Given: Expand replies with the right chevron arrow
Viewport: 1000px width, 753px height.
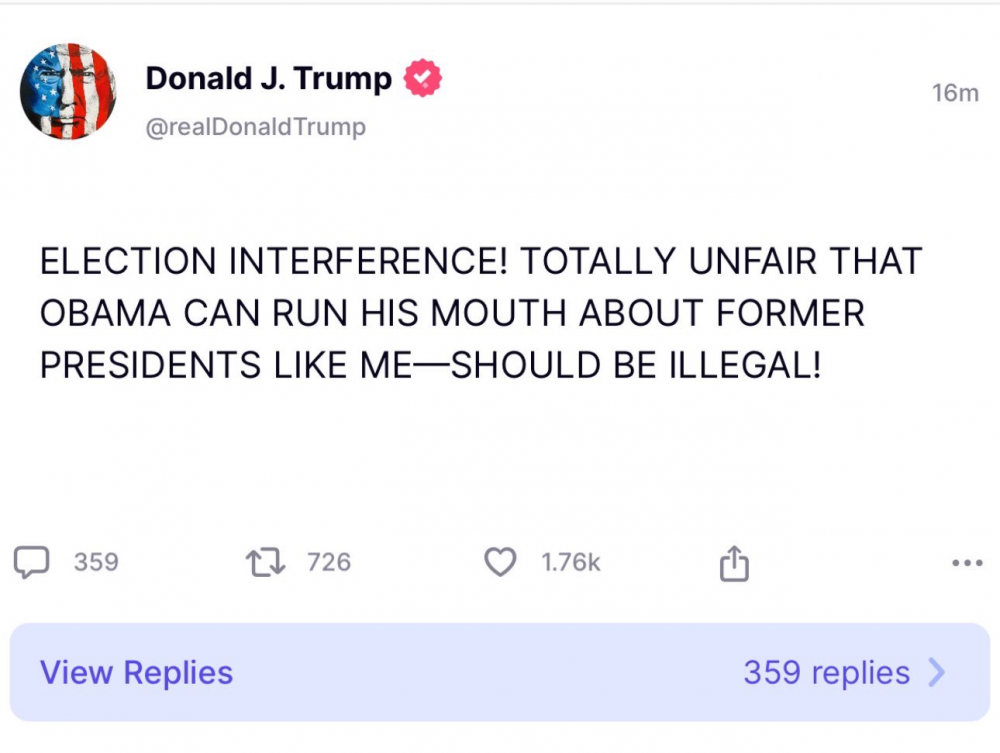Looking at the screenshot, I should coord(937,673).
